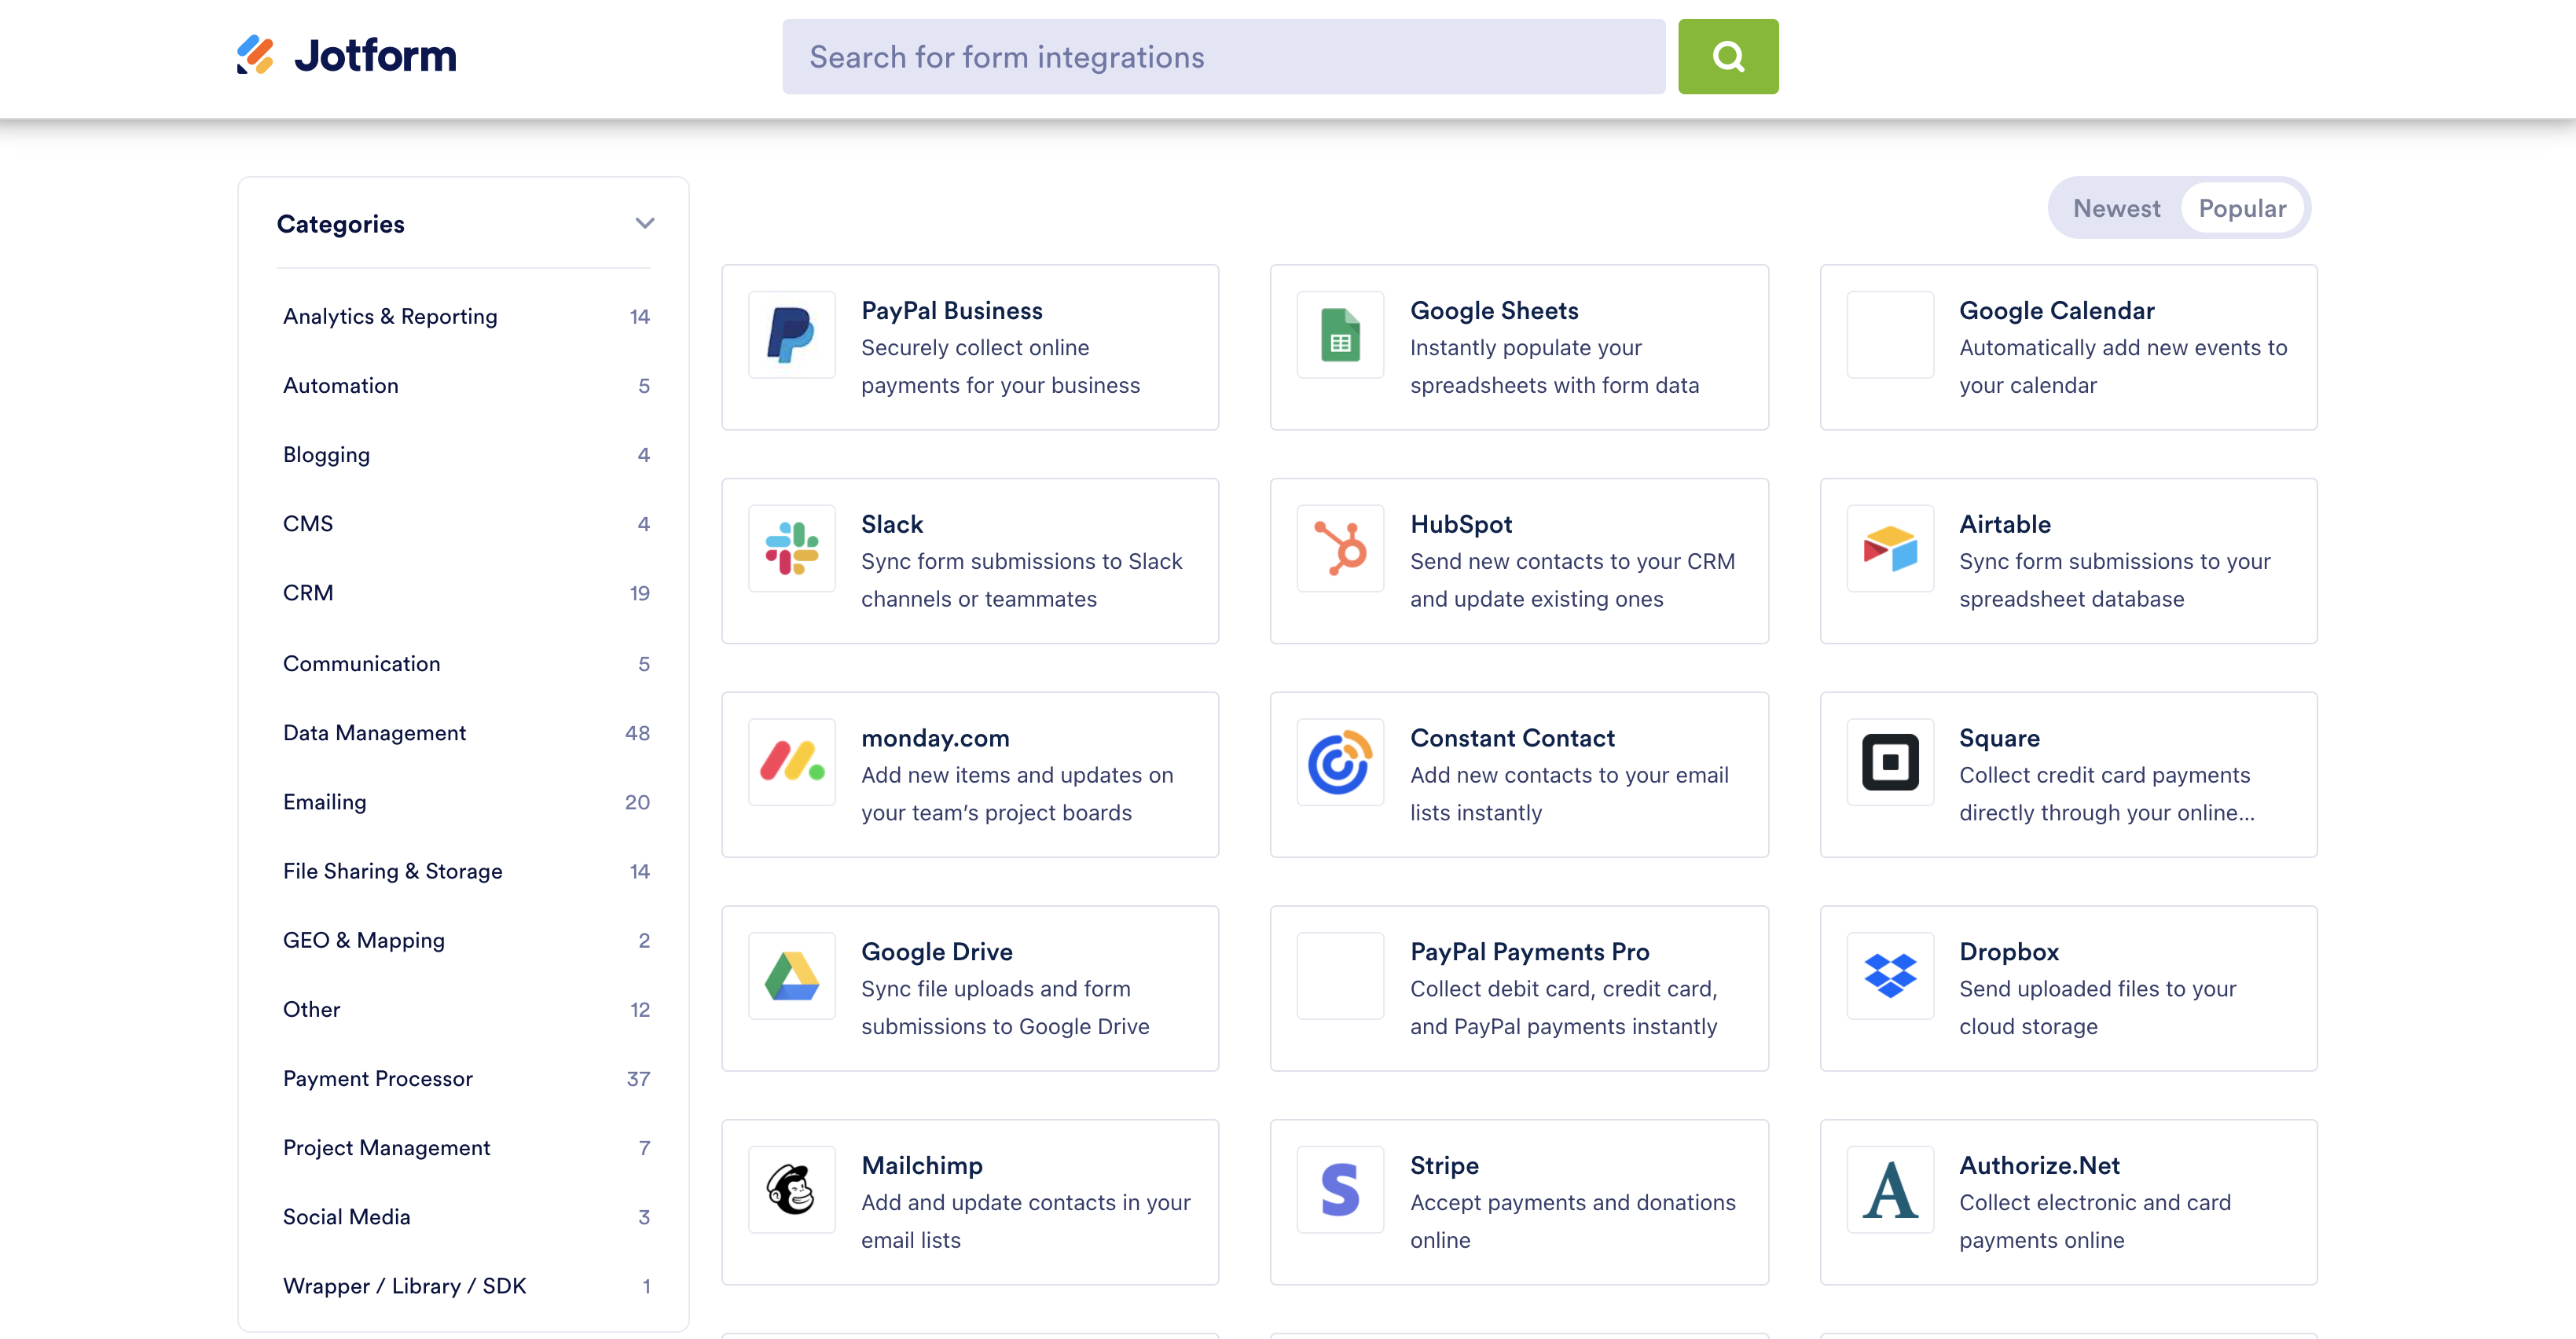The height and width of the screenshot is (1339, 2576).
Task: Select the Dropbox box icon
Action: (x=1889, y=975)
